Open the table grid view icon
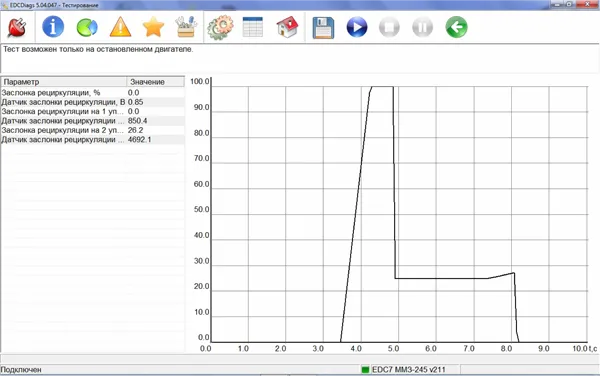The height and width of the screenshot is (376, 600). coord(253,27)
